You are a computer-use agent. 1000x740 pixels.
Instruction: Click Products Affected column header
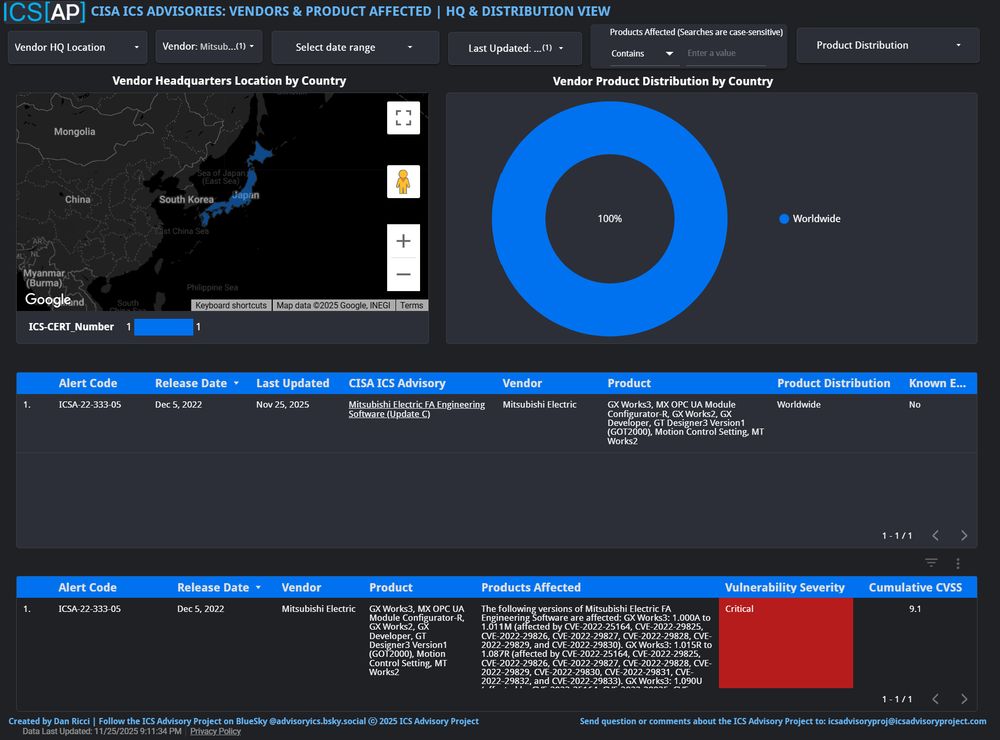(x=531, y=588)
